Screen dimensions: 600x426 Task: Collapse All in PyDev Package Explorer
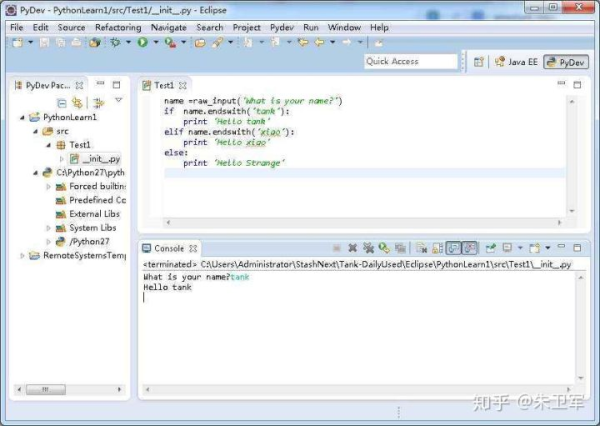click(62, 103)
